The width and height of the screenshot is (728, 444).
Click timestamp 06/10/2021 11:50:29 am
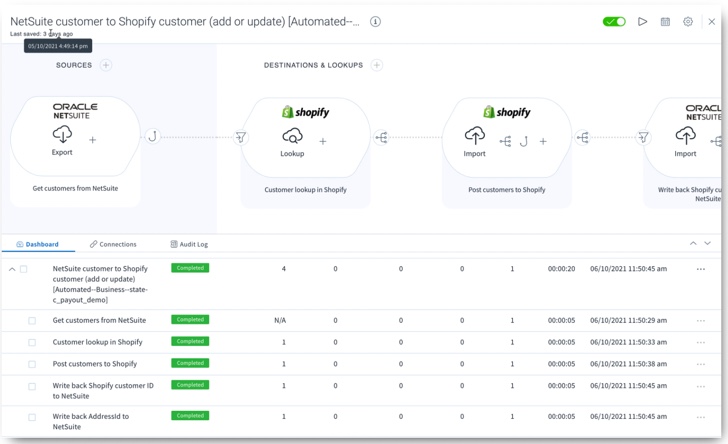click(628, 320)
